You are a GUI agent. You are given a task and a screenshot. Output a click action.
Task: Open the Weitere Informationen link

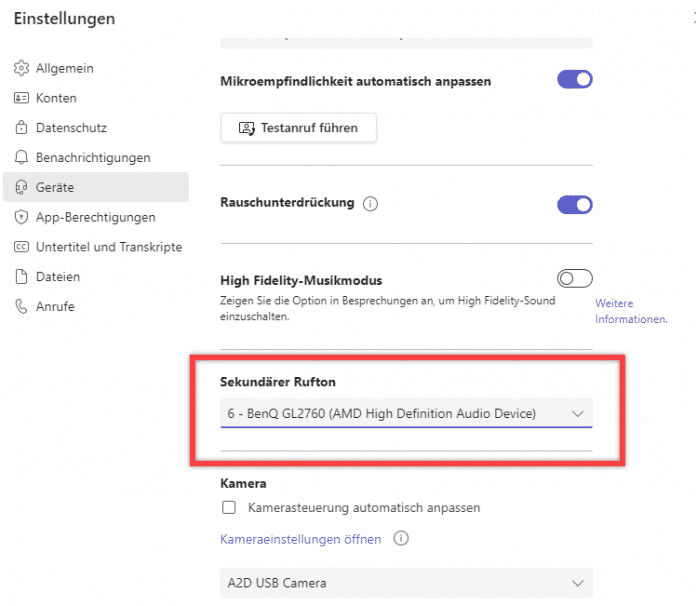click(630, 311)
